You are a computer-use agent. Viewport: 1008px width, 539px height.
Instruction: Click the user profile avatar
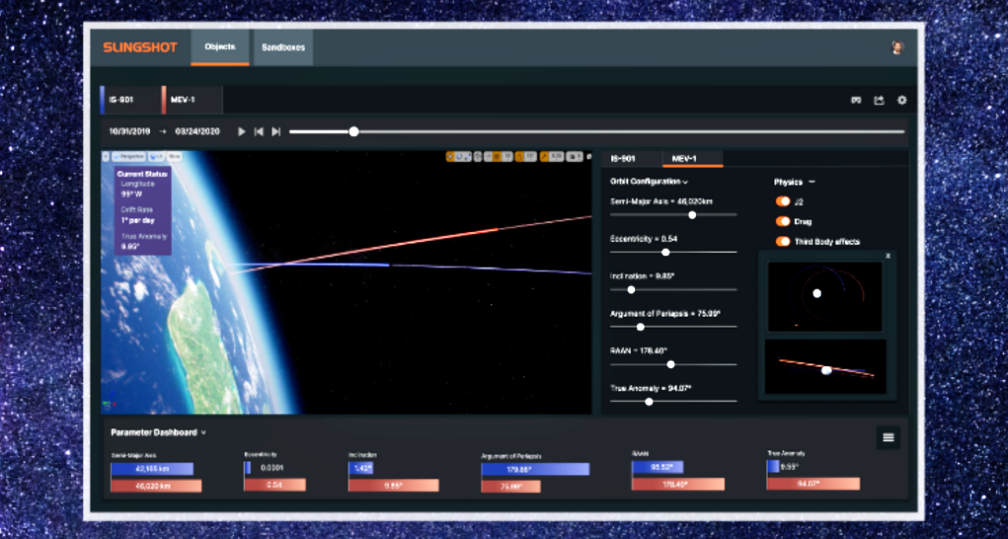[x=897, y=47]
